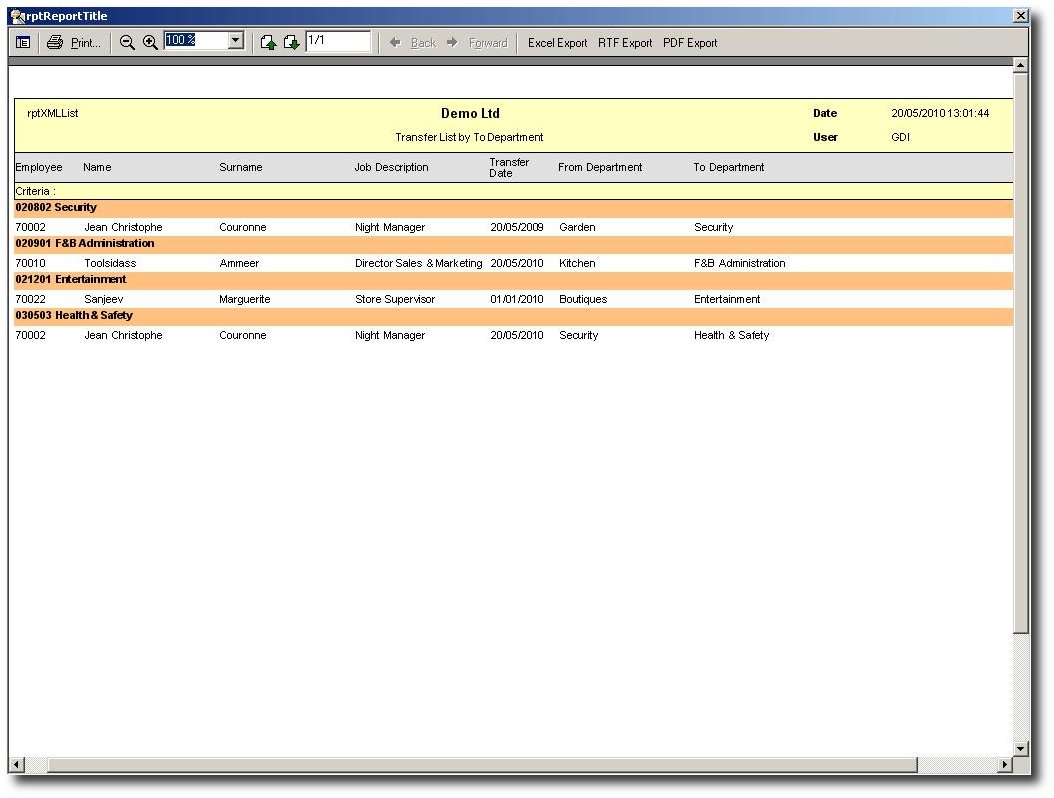Close the rptReportTitle window
The height and width of the screenshot is (798, 1054).
pyautogui.click(x=1020, y=16)
